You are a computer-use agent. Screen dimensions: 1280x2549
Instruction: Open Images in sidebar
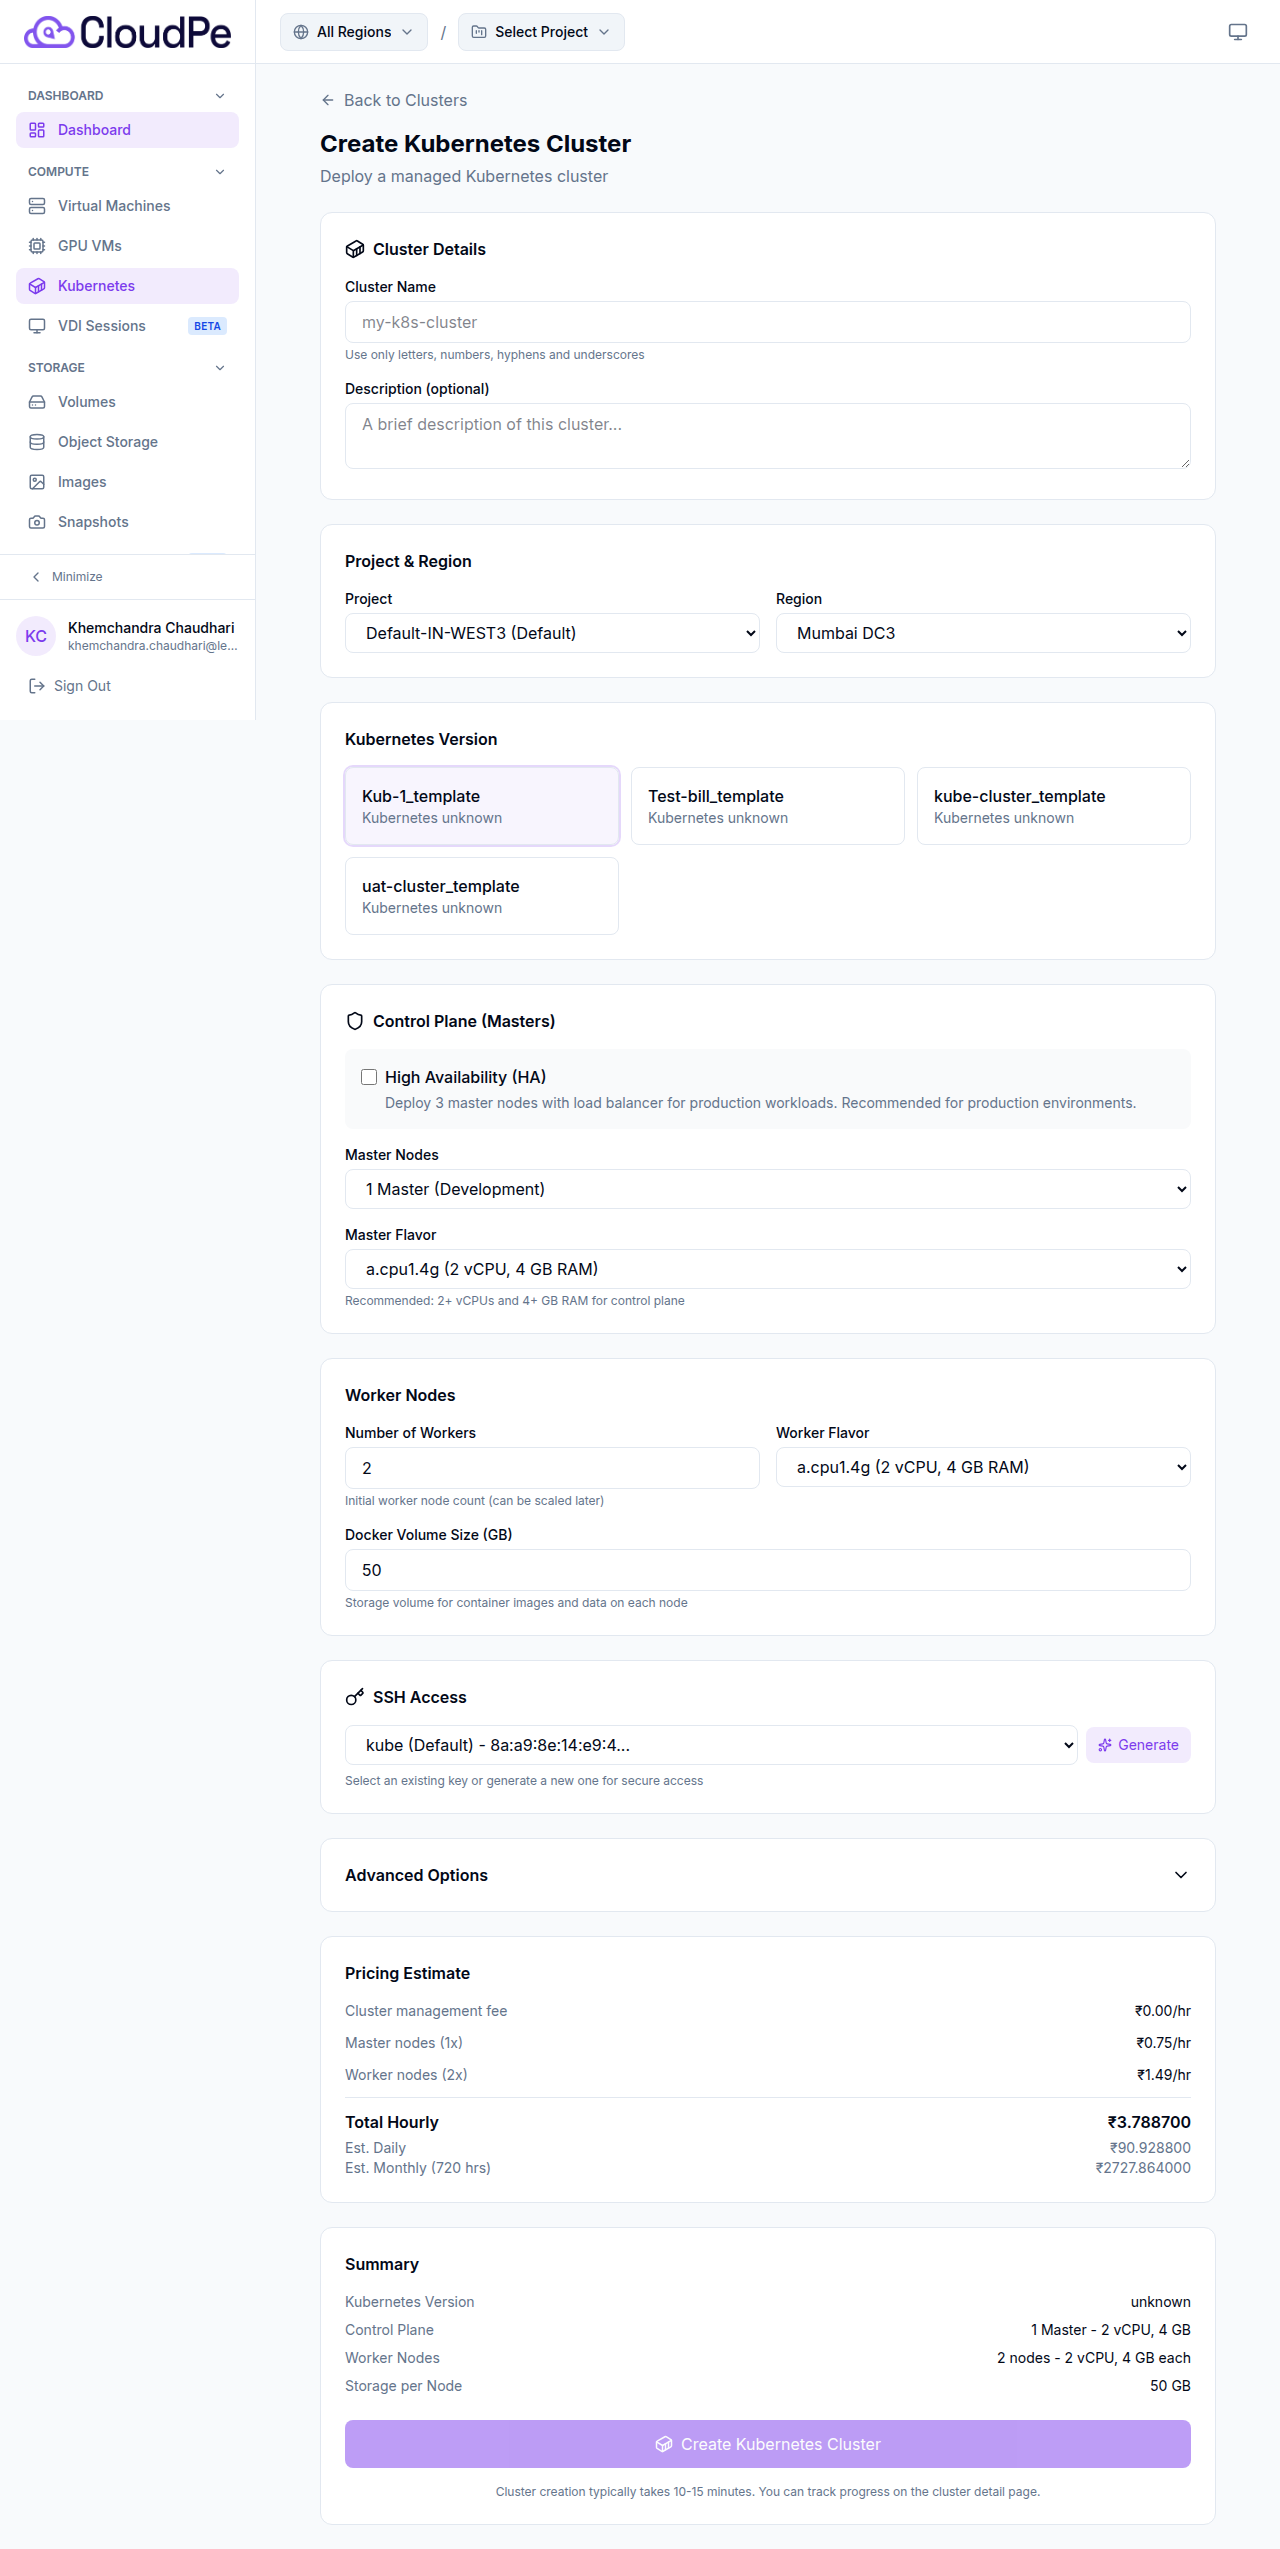(127, 482)
